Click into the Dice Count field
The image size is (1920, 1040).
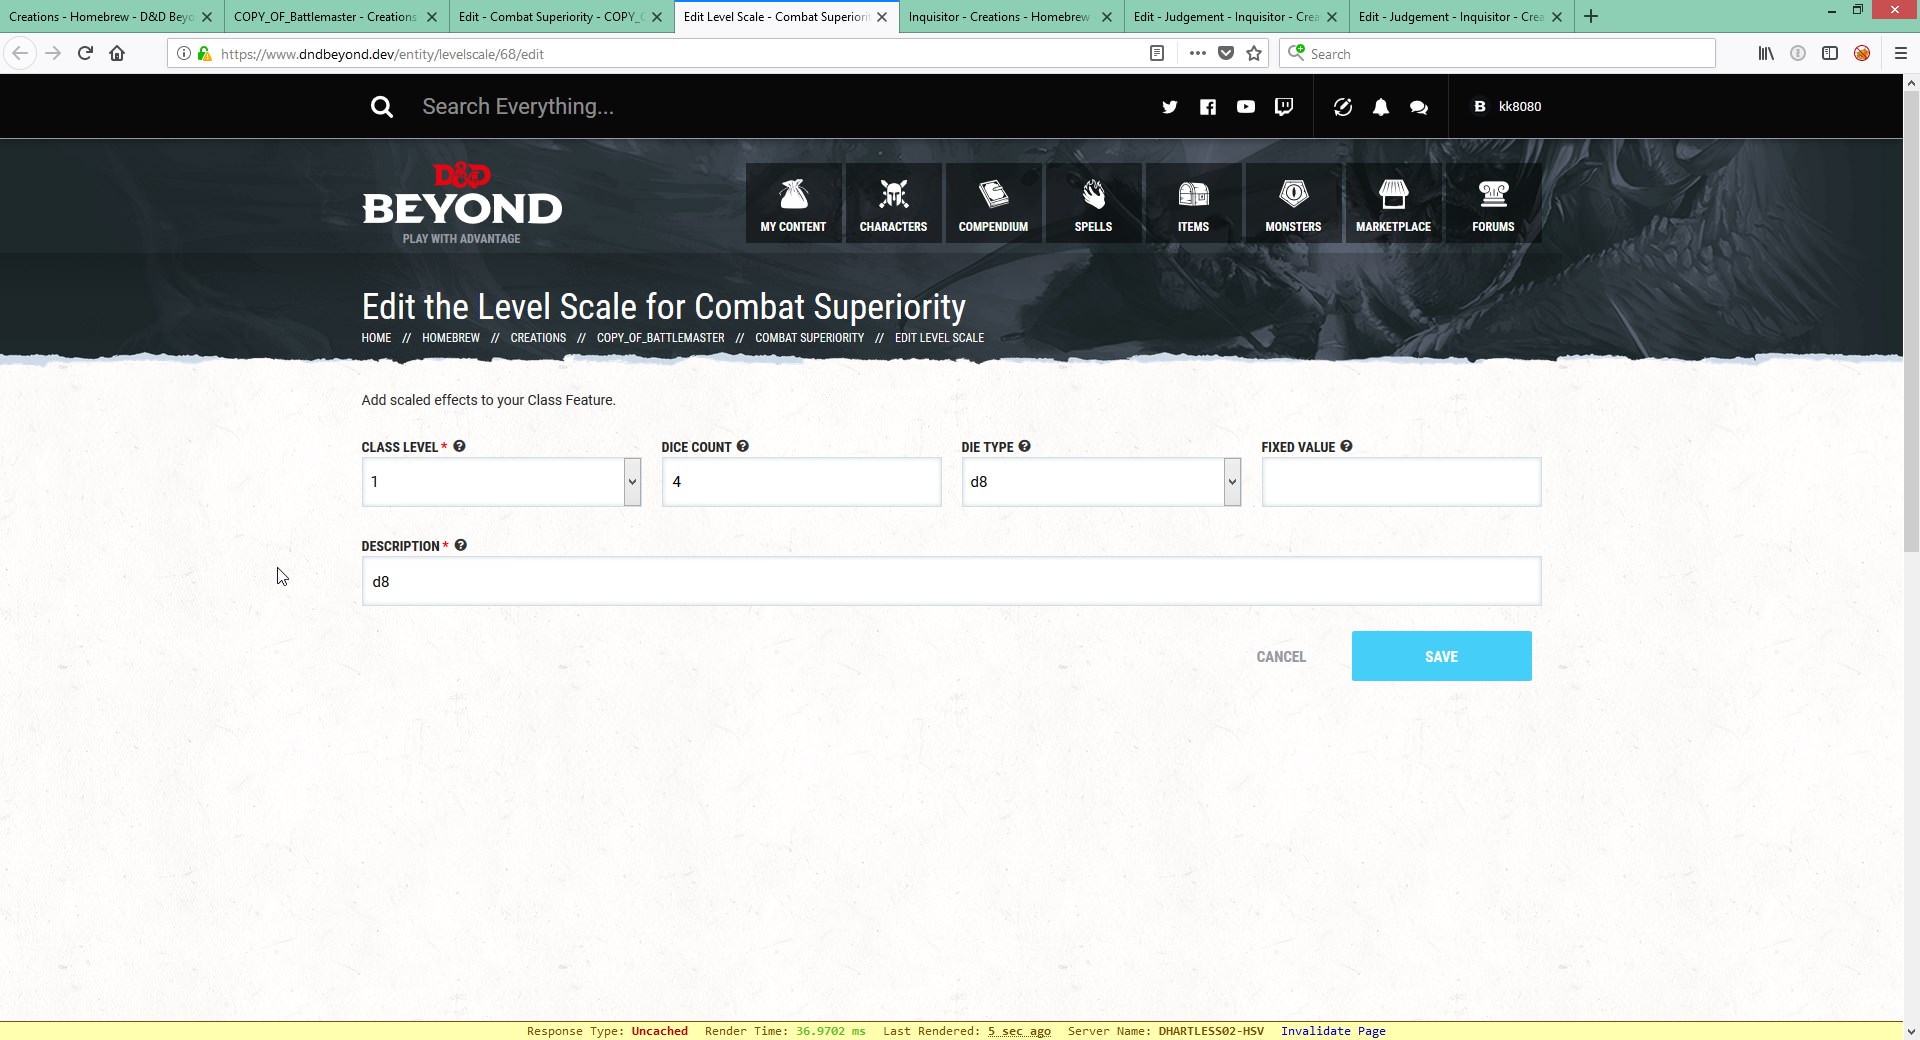[801, 482]
